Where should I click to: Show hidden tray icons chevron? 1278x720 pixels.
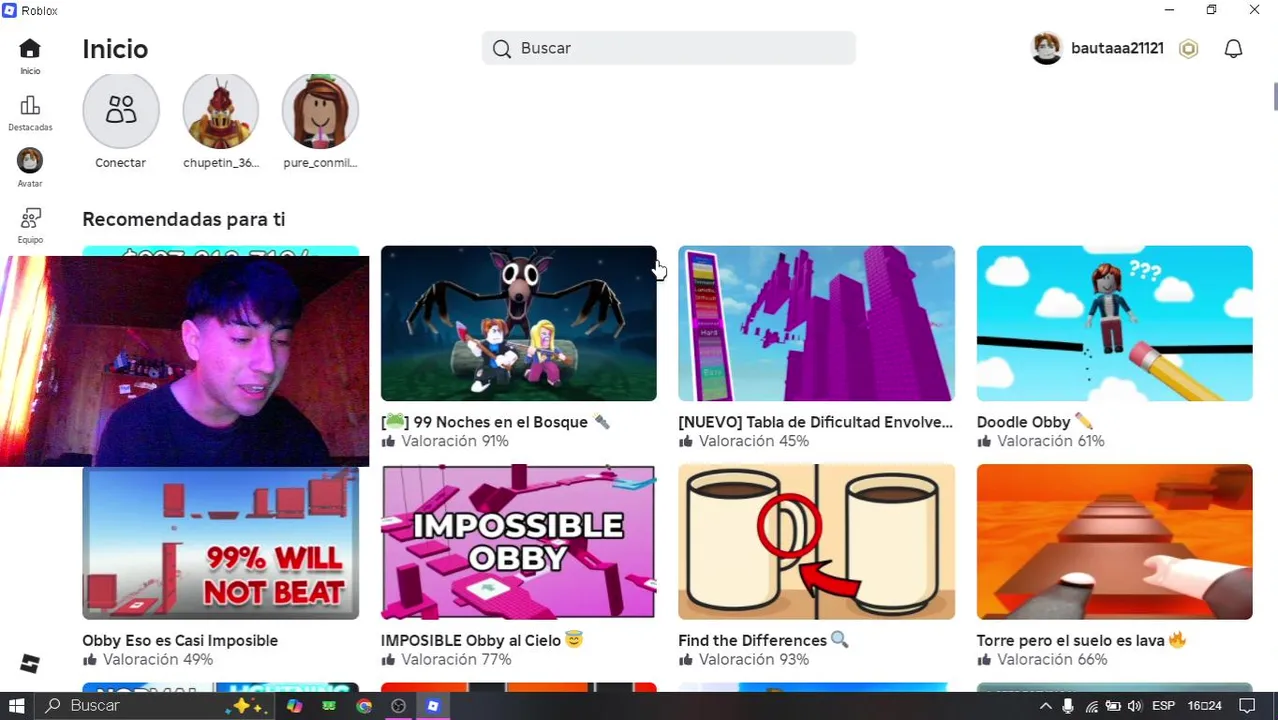(x=1046, y=706)
